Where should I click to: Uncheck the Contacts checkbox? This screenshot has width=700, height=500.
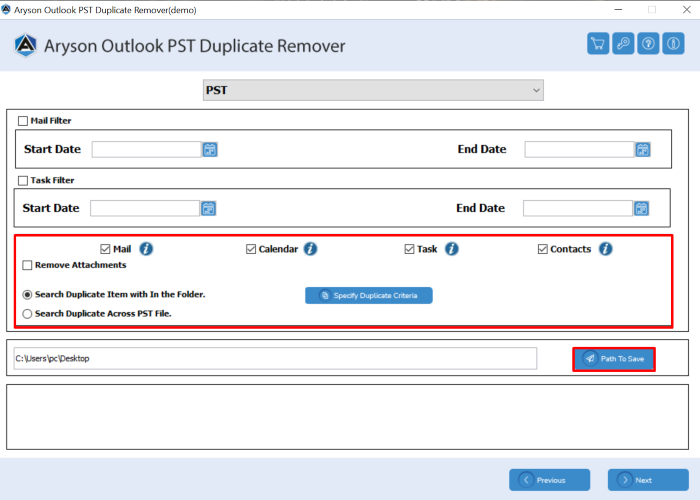[542, 249]
